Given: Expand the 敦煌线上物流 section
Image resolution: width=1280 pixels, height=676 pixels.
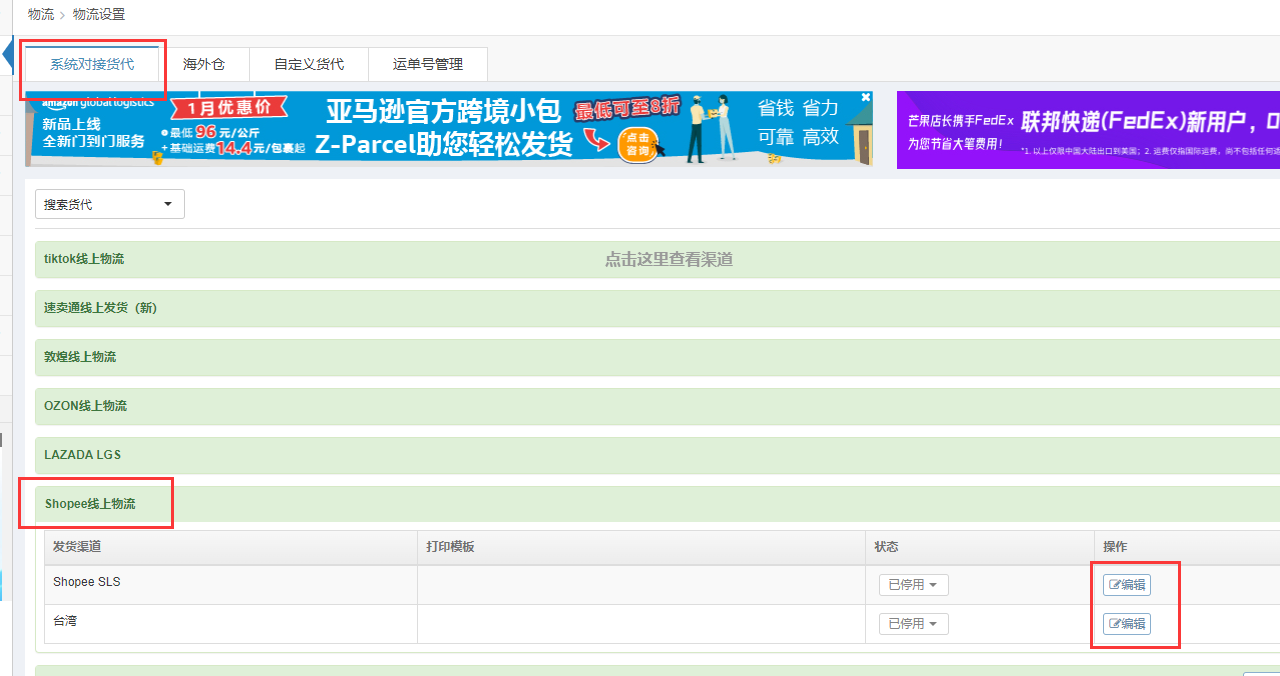Looking at the screenshot, I should click(x=658, y=357).
